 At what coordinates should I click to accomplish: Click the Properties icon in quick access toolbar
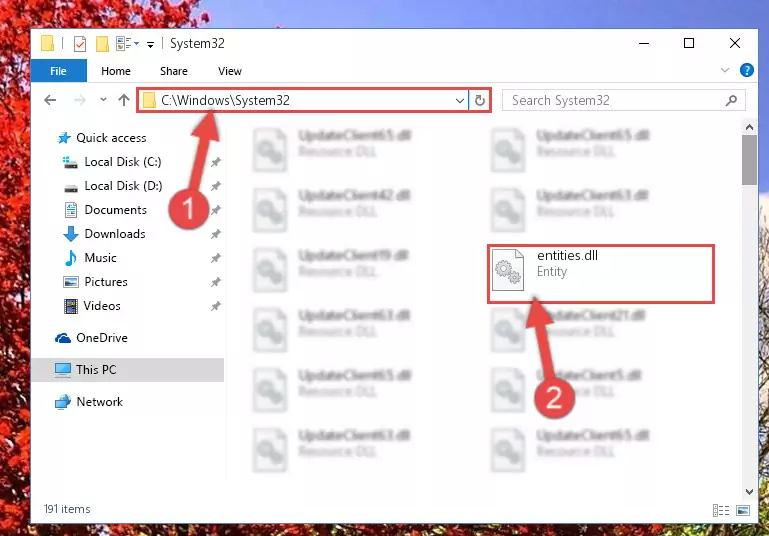(80, 44)
